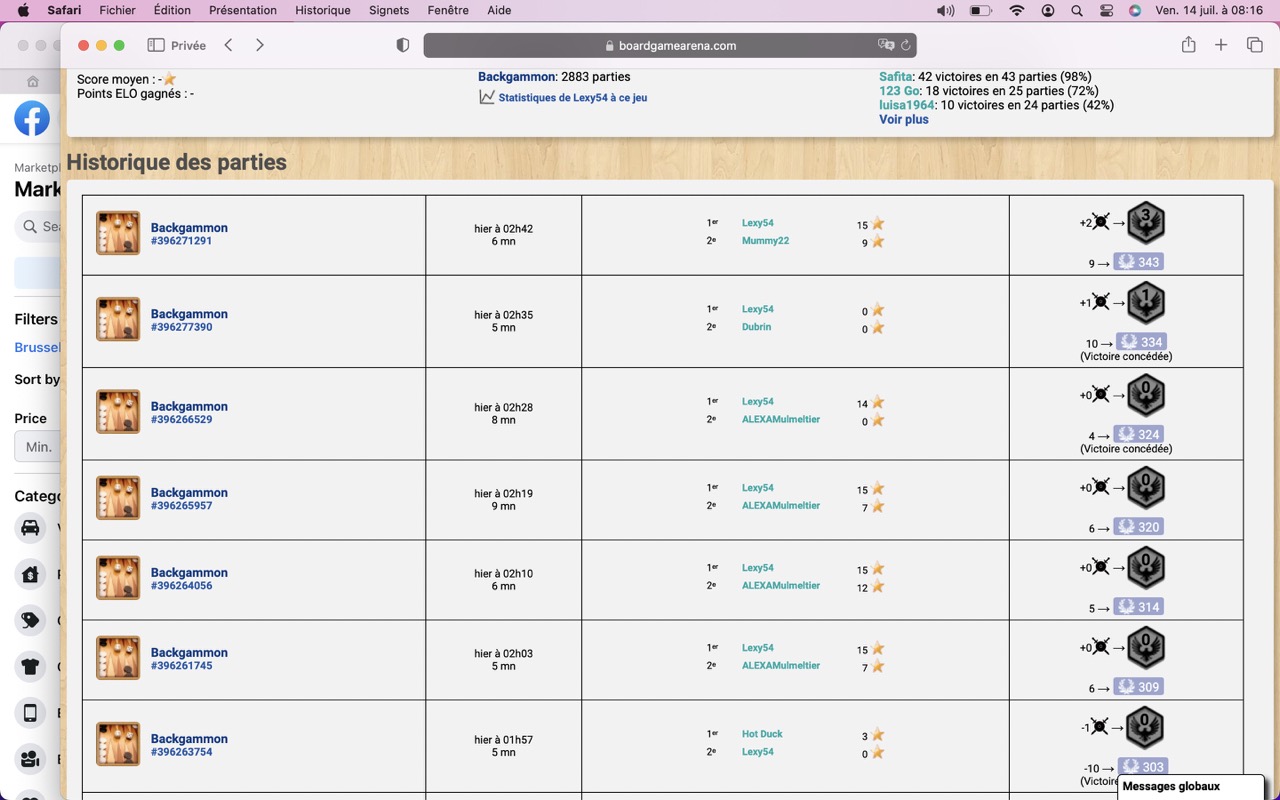This screenshot has width=1280, height=800.
Task: Go back with the Safari back arrow
Action: pyautogui.click(x=228, y=45)
